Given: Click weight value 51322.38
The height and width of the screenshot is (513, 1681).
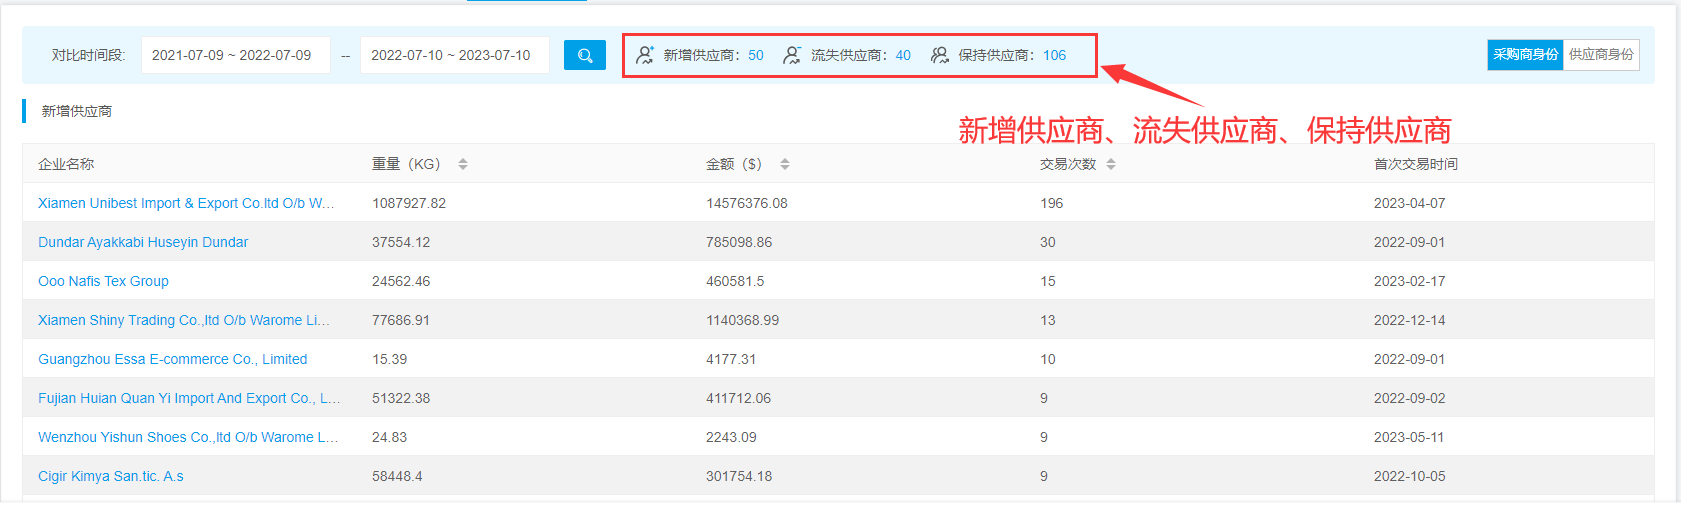Looking at the screenshot, I should (401, 398).
